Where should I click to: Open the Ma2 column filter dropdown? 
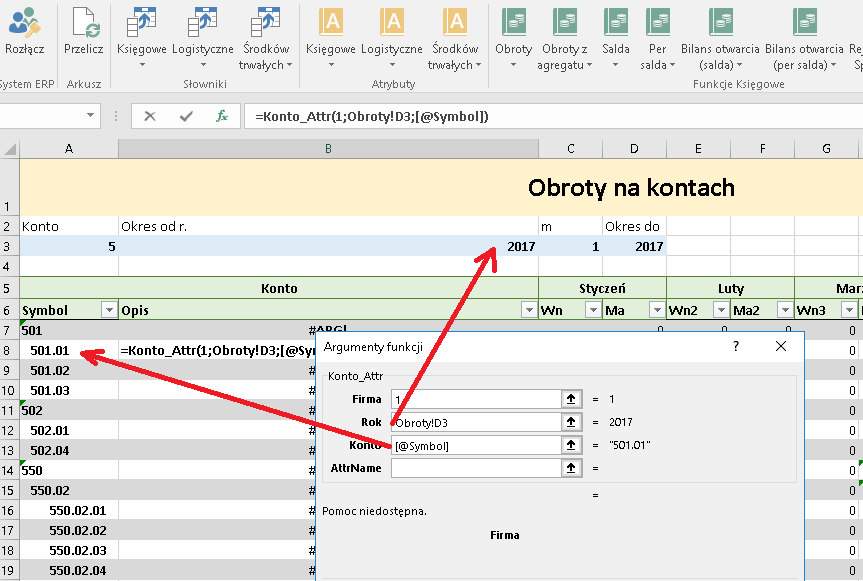click(785, 310)
